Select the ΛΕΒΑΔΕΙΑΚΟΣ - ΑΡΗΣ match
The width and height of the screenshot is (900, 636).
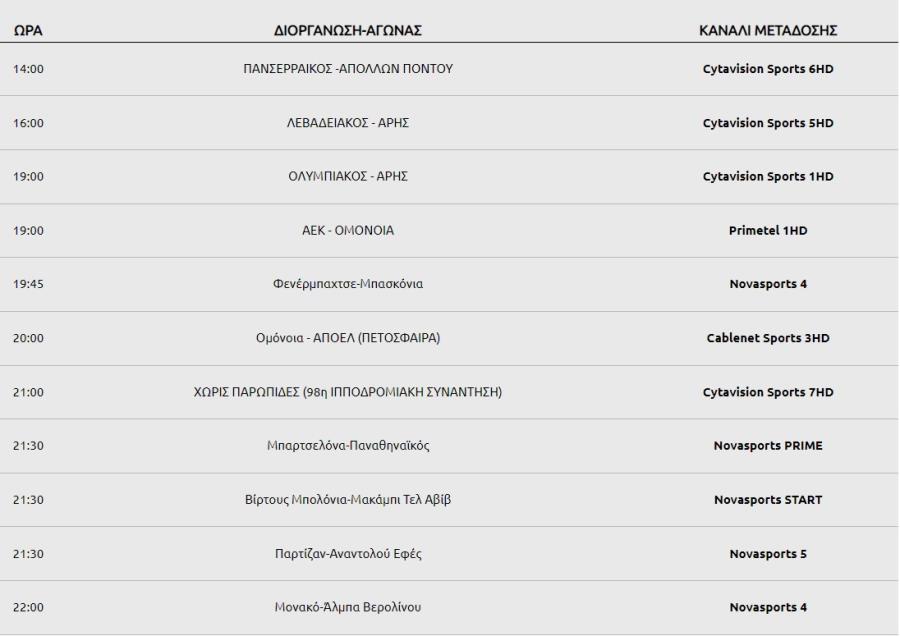coord(348,123)
